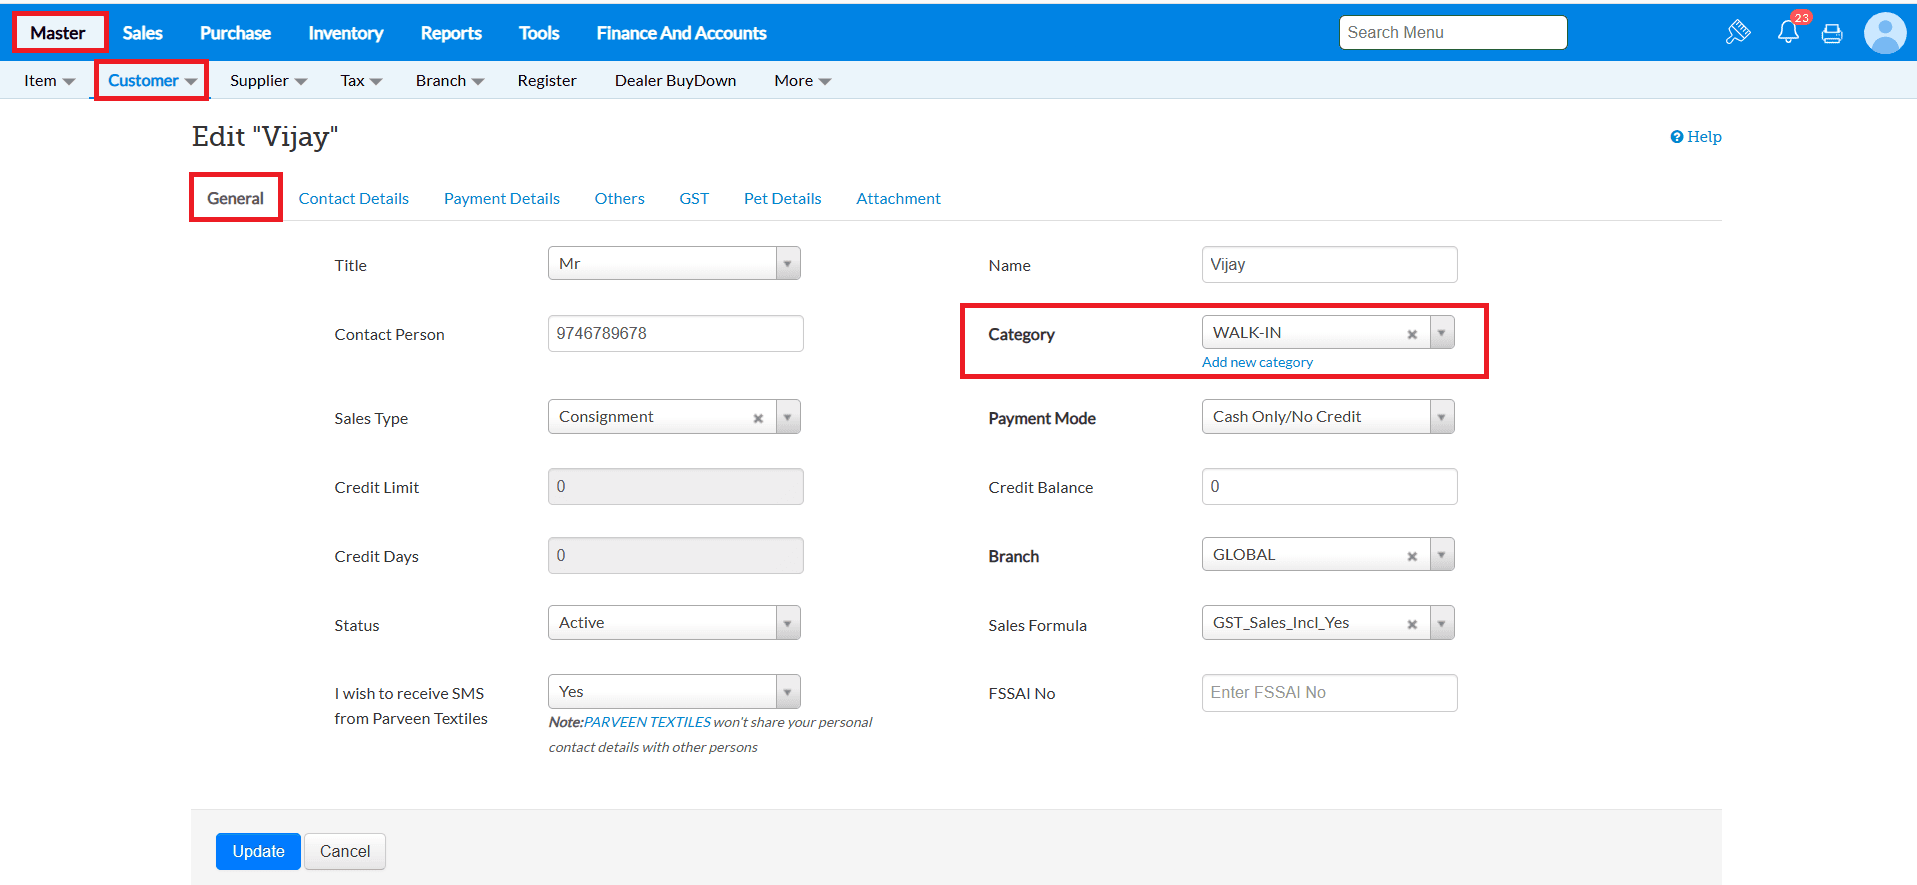Expand the SMS preference dropdown

[x=787, y=692]
